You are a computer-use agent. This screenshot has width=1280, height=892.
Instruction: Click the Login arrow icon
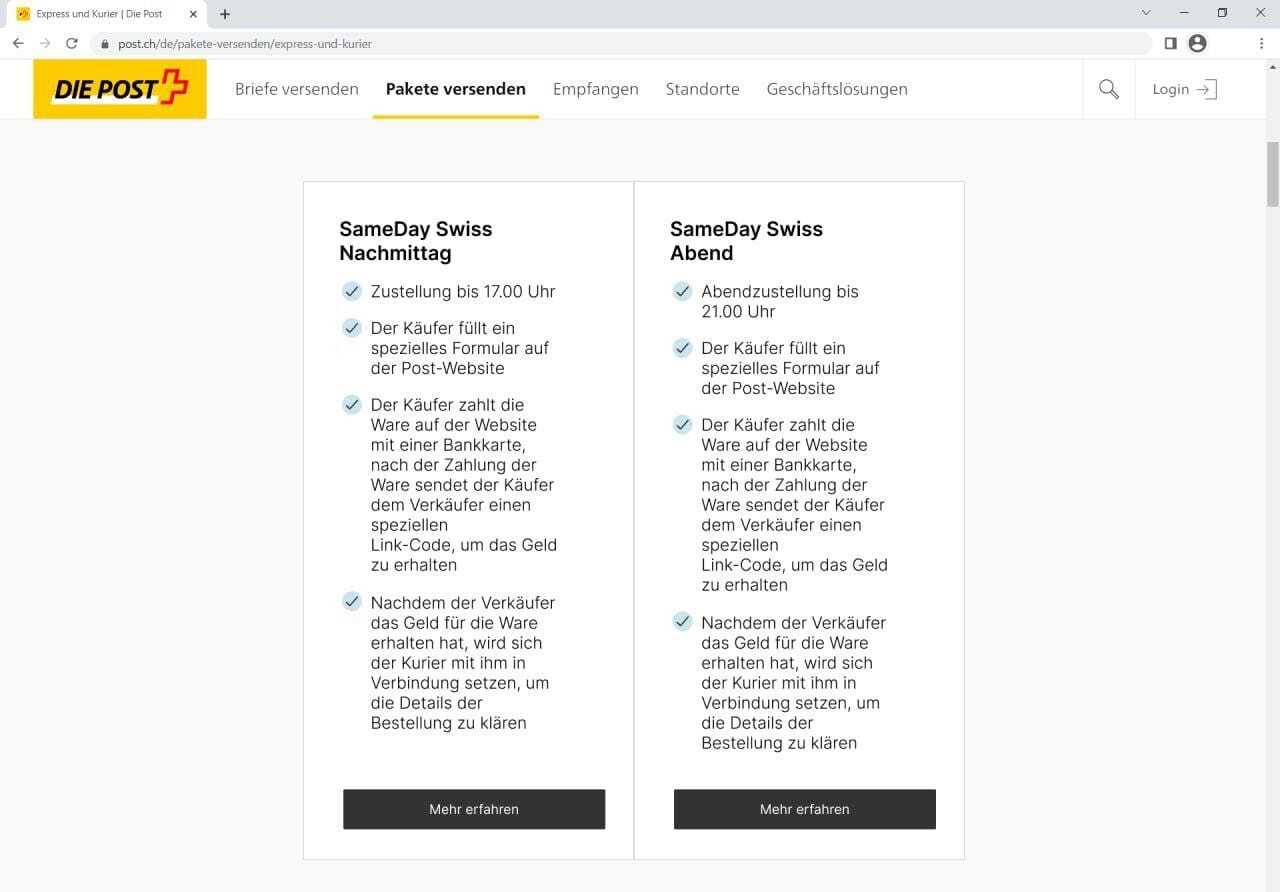click(x=1207, y=89)
